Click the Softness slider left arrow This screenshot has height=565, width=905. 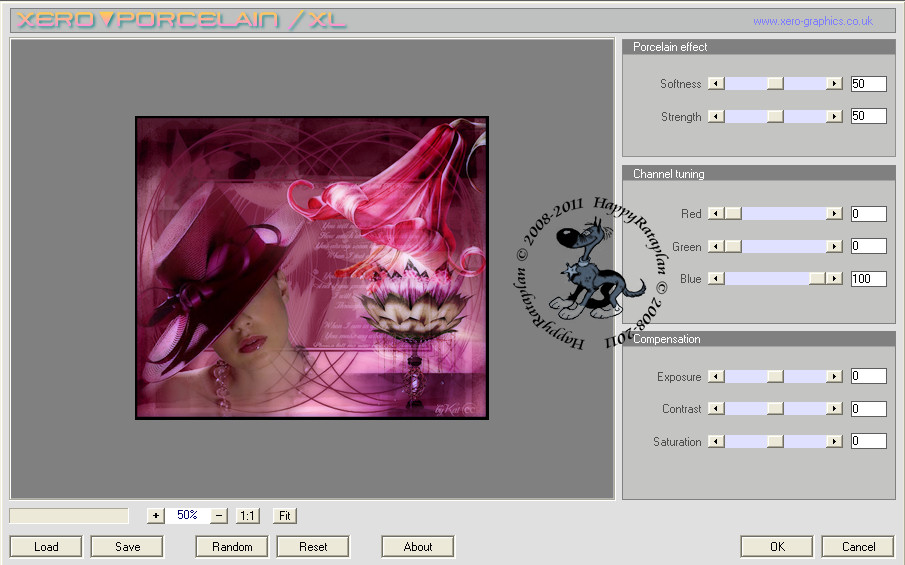tap(716, 84)
